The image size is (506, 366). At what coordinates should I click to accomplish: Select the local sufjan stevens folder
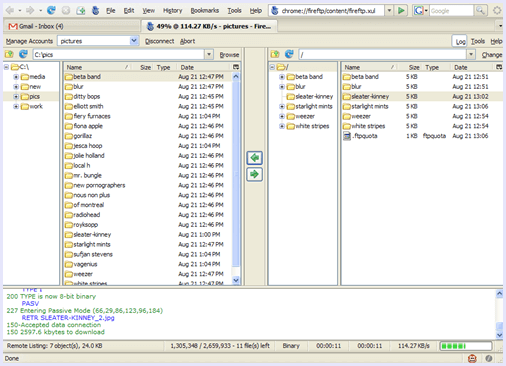(x=147, y=254)
